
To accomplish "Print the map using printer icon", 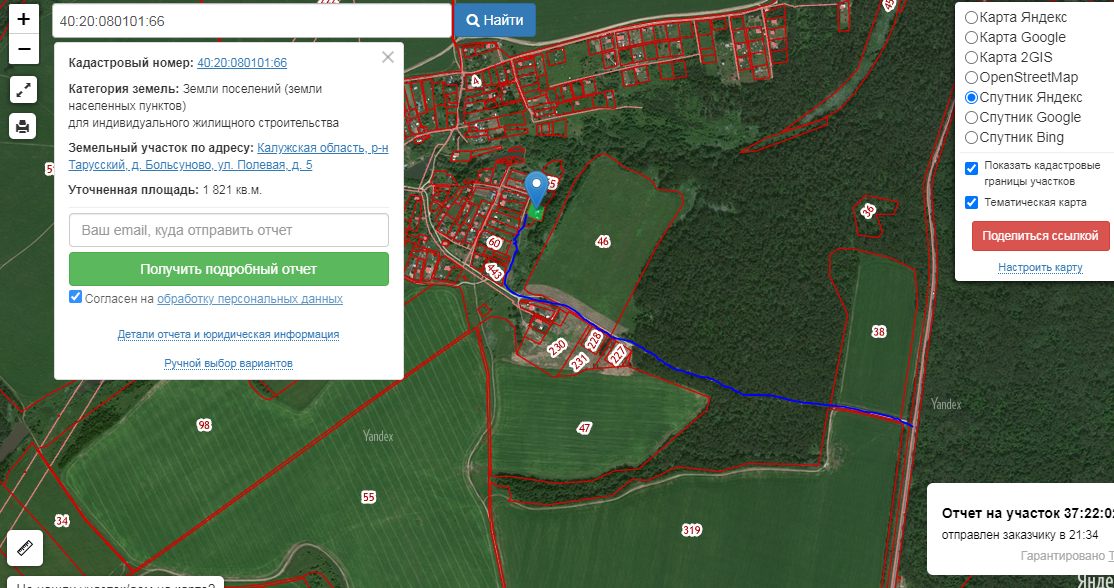I will coord(23,126).
